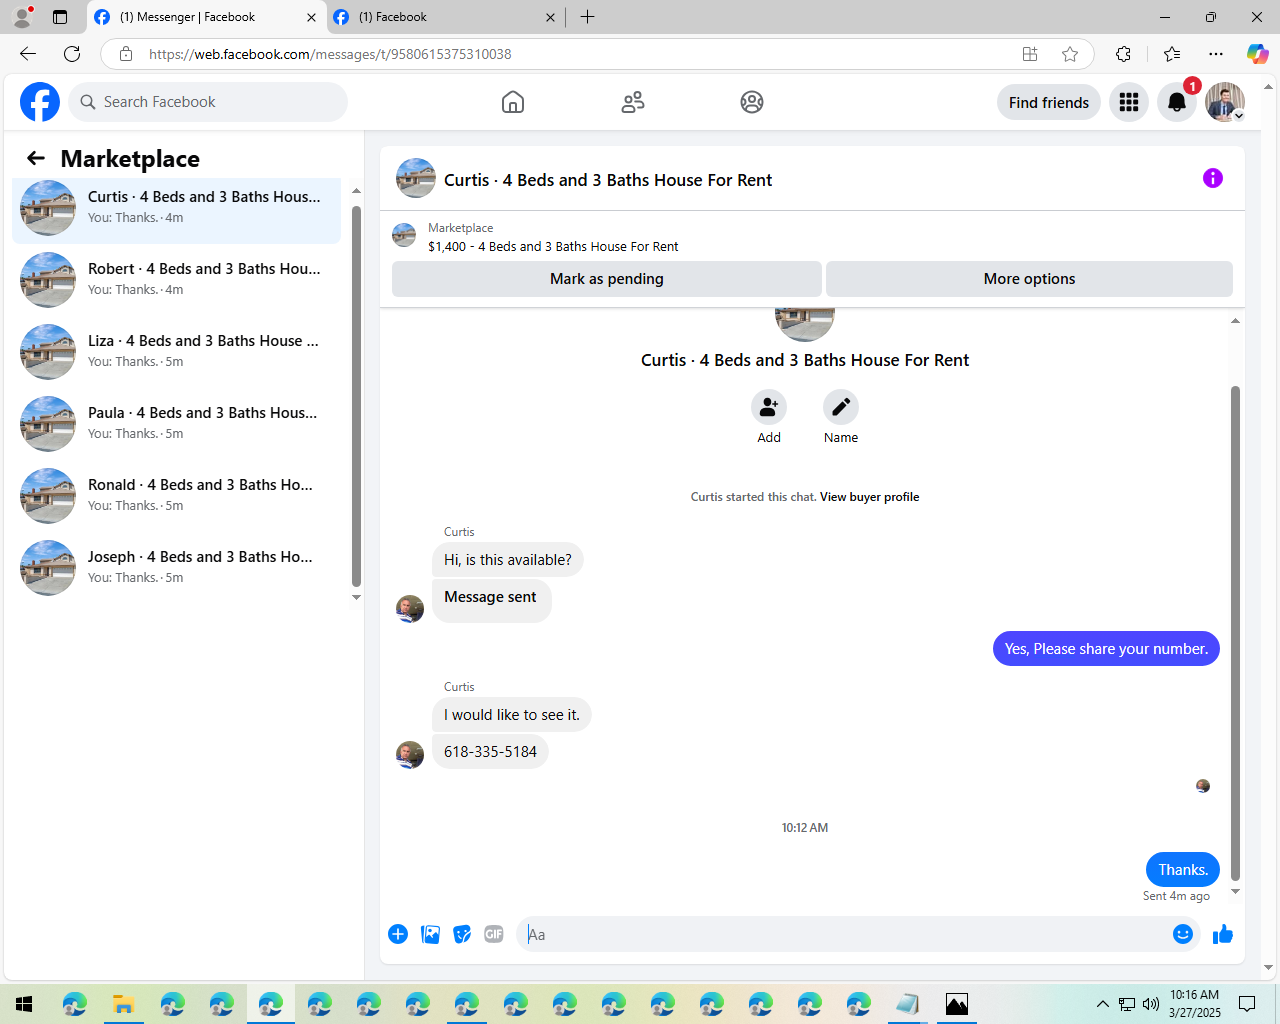Screen dimensions: 1280x1024
Task: Open the account profile picture menu
Action: click(x=1225, y=102)
